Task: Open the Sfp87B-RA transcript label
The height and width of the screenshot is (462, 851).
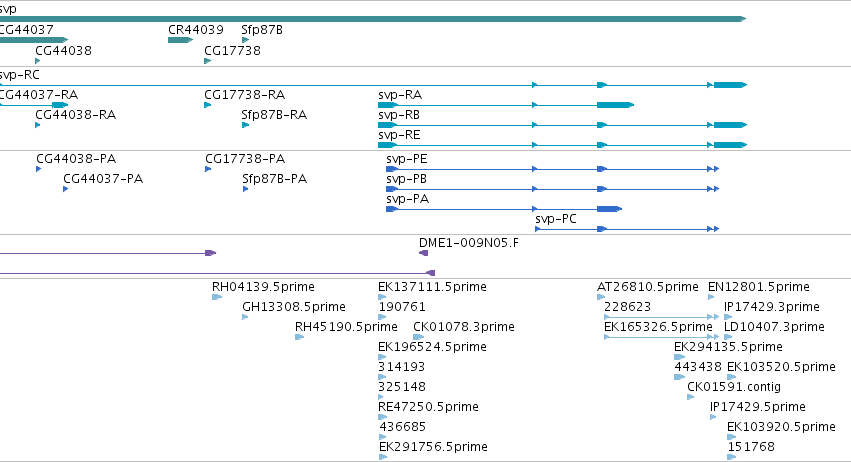Action: coord(274,115)
